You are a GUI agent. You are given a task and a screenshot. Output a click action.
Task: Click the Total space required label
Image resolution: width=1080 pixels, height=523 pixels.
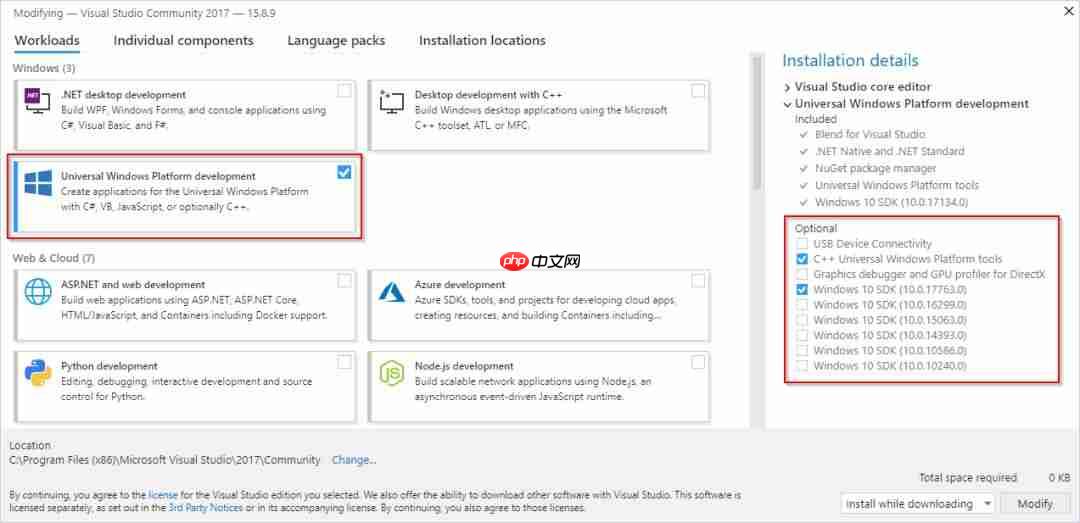pyautogui.click(x=968, y=478)
